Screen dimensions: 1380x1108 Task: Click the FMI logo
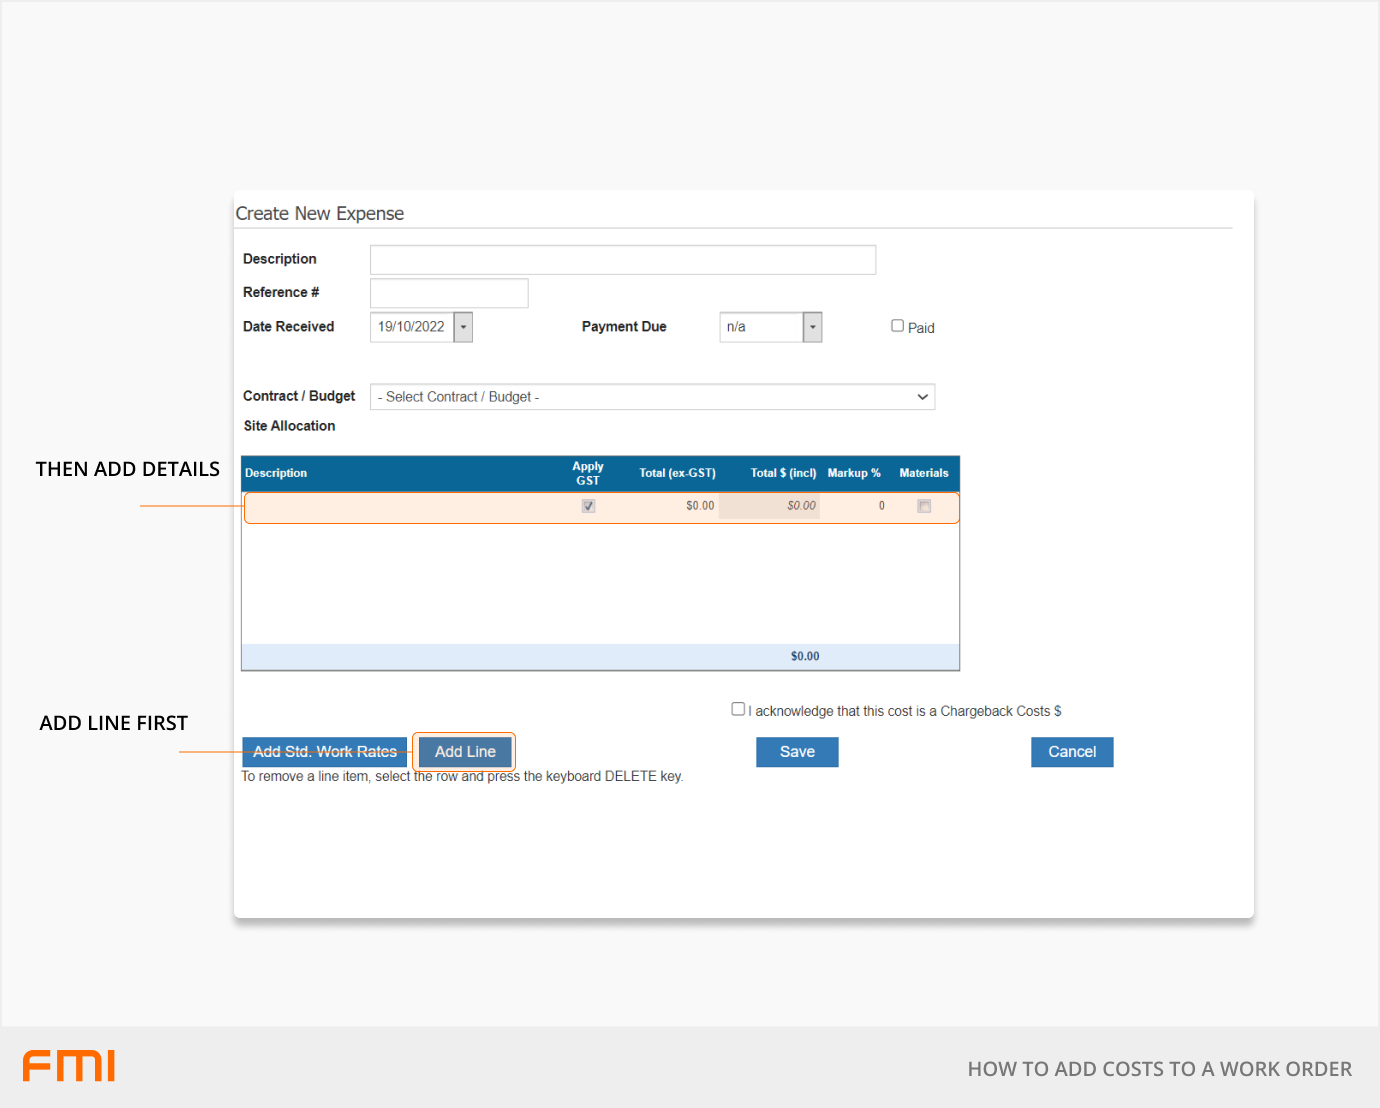pos(69,1066)
